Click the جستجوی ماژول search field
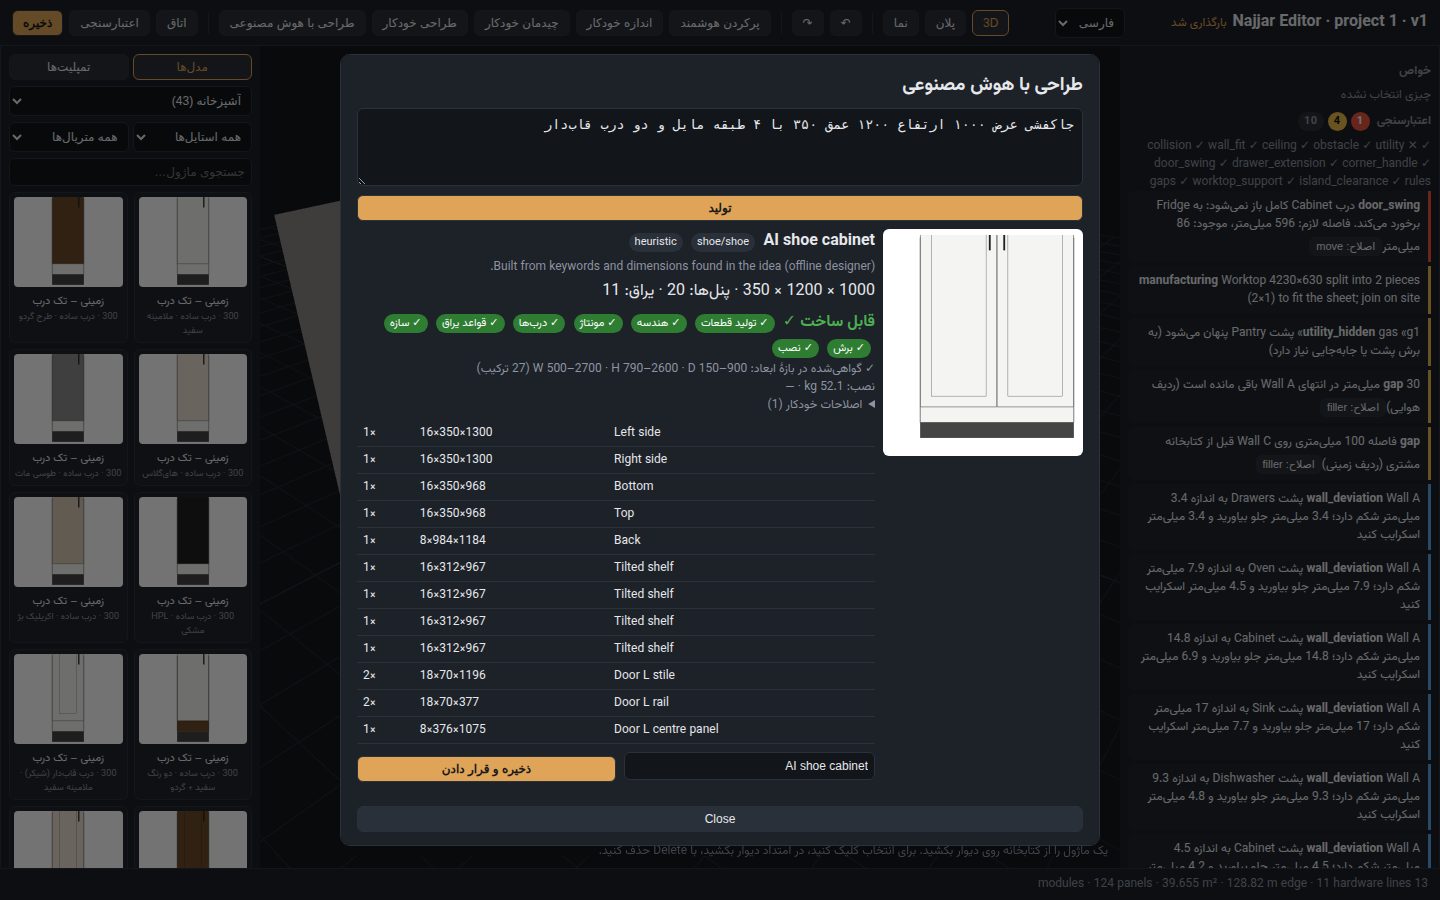Viewport: 1440px width, 900px height. [130, 172]
